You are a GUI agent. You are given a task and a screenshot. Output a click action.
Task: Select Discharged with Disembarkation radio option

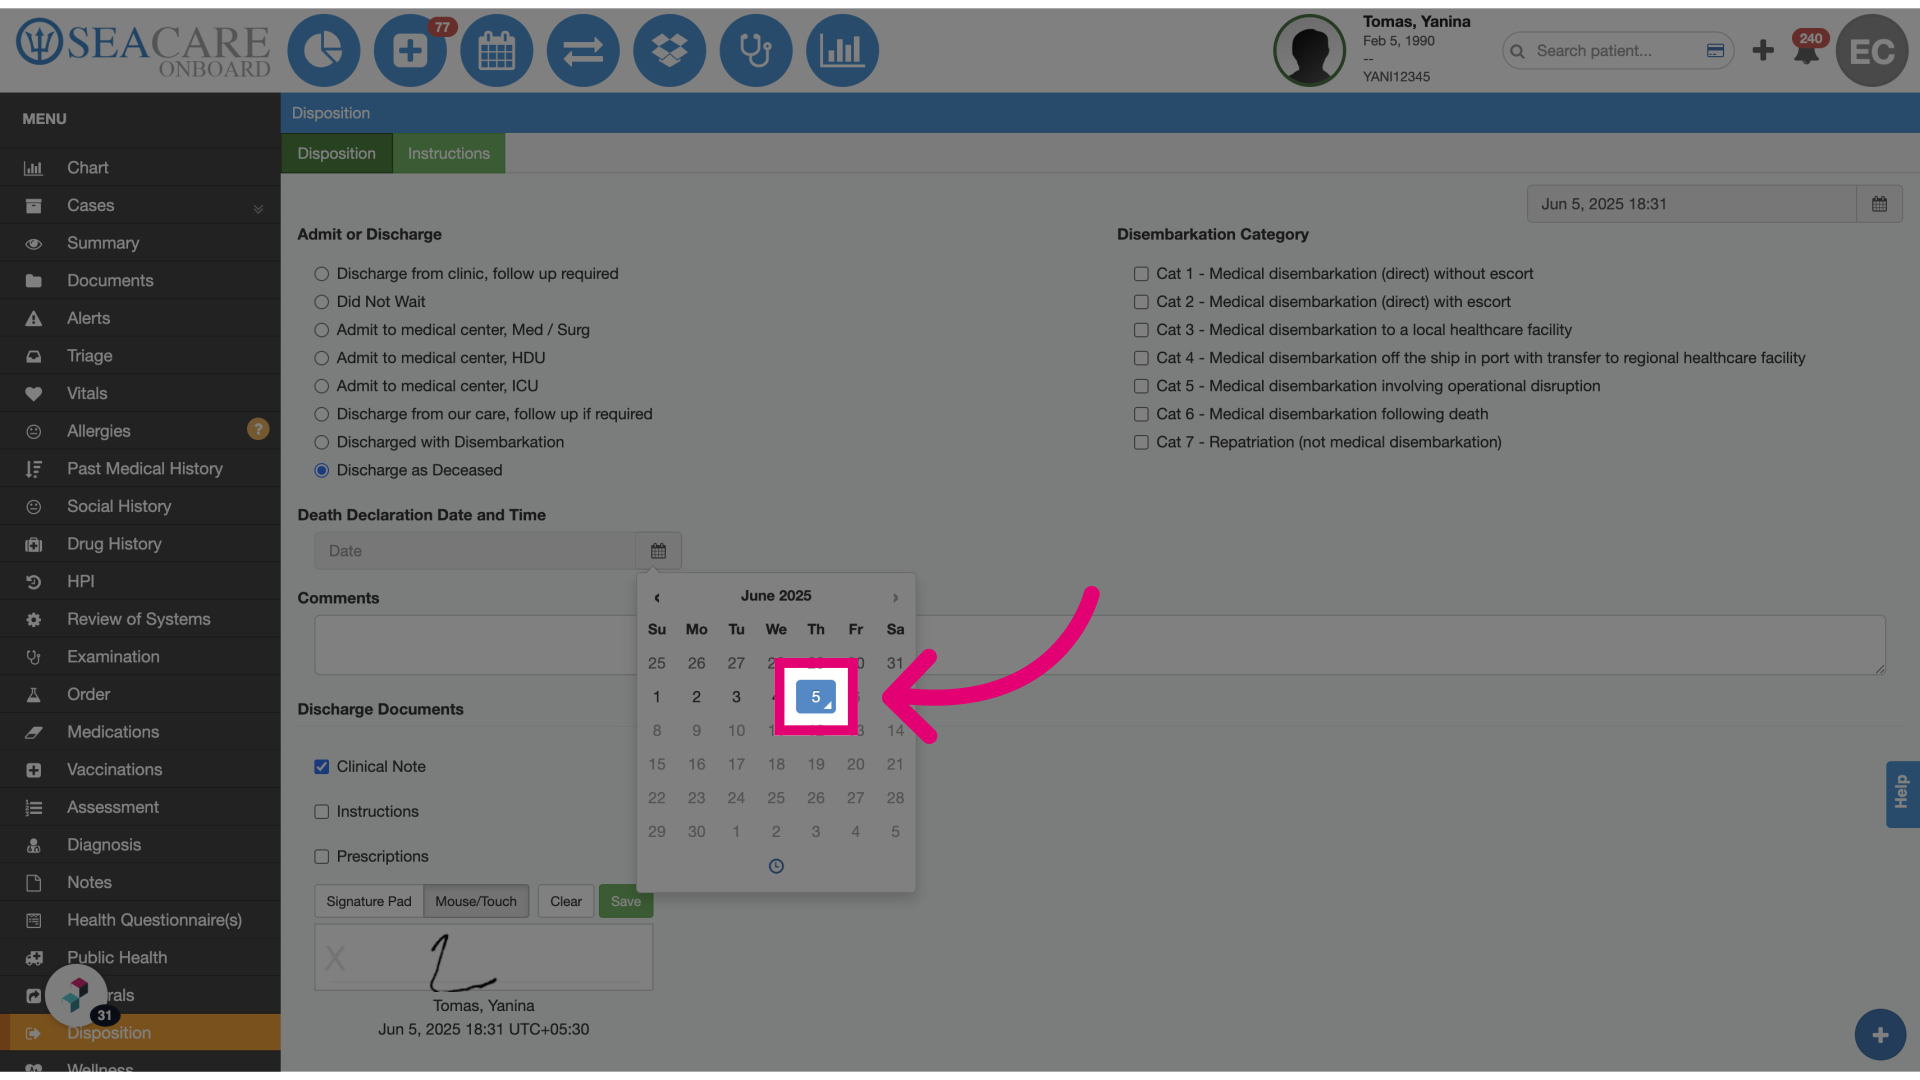[x=321, y=442]
